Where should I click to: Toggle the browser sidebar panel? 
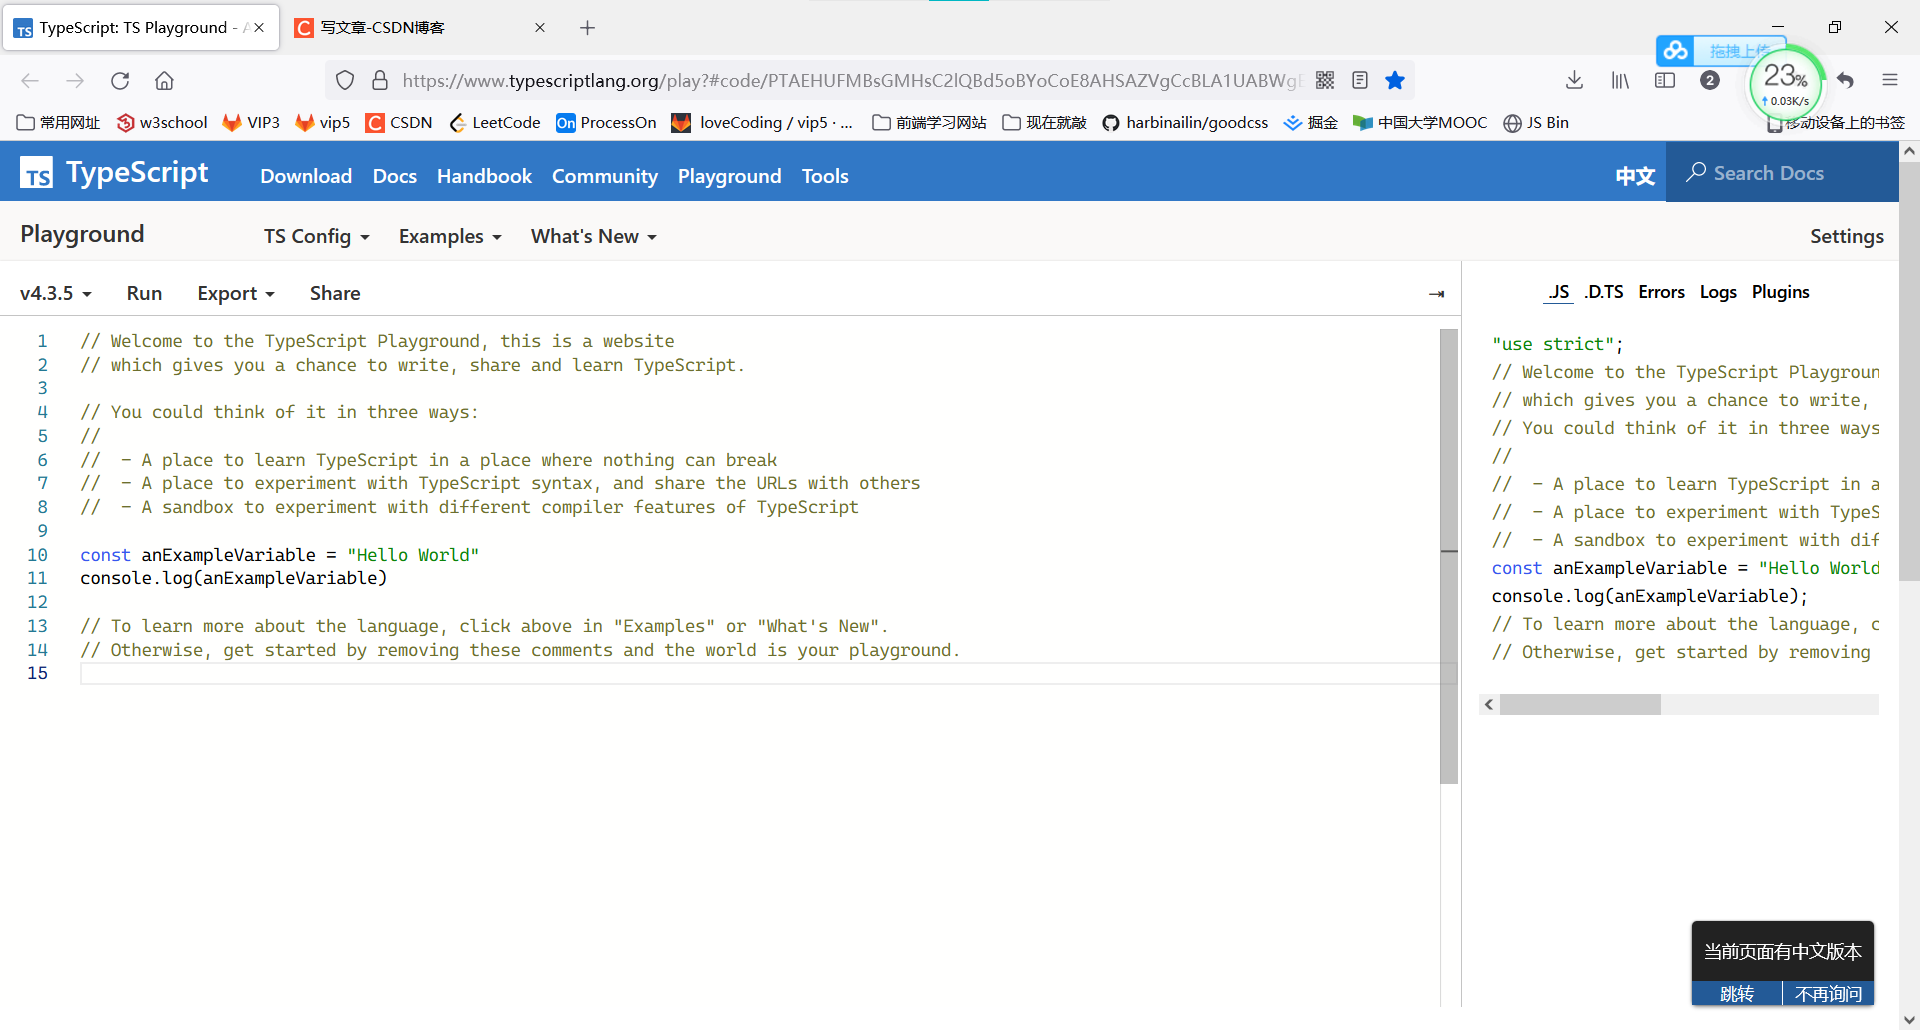coord(1665,81)
